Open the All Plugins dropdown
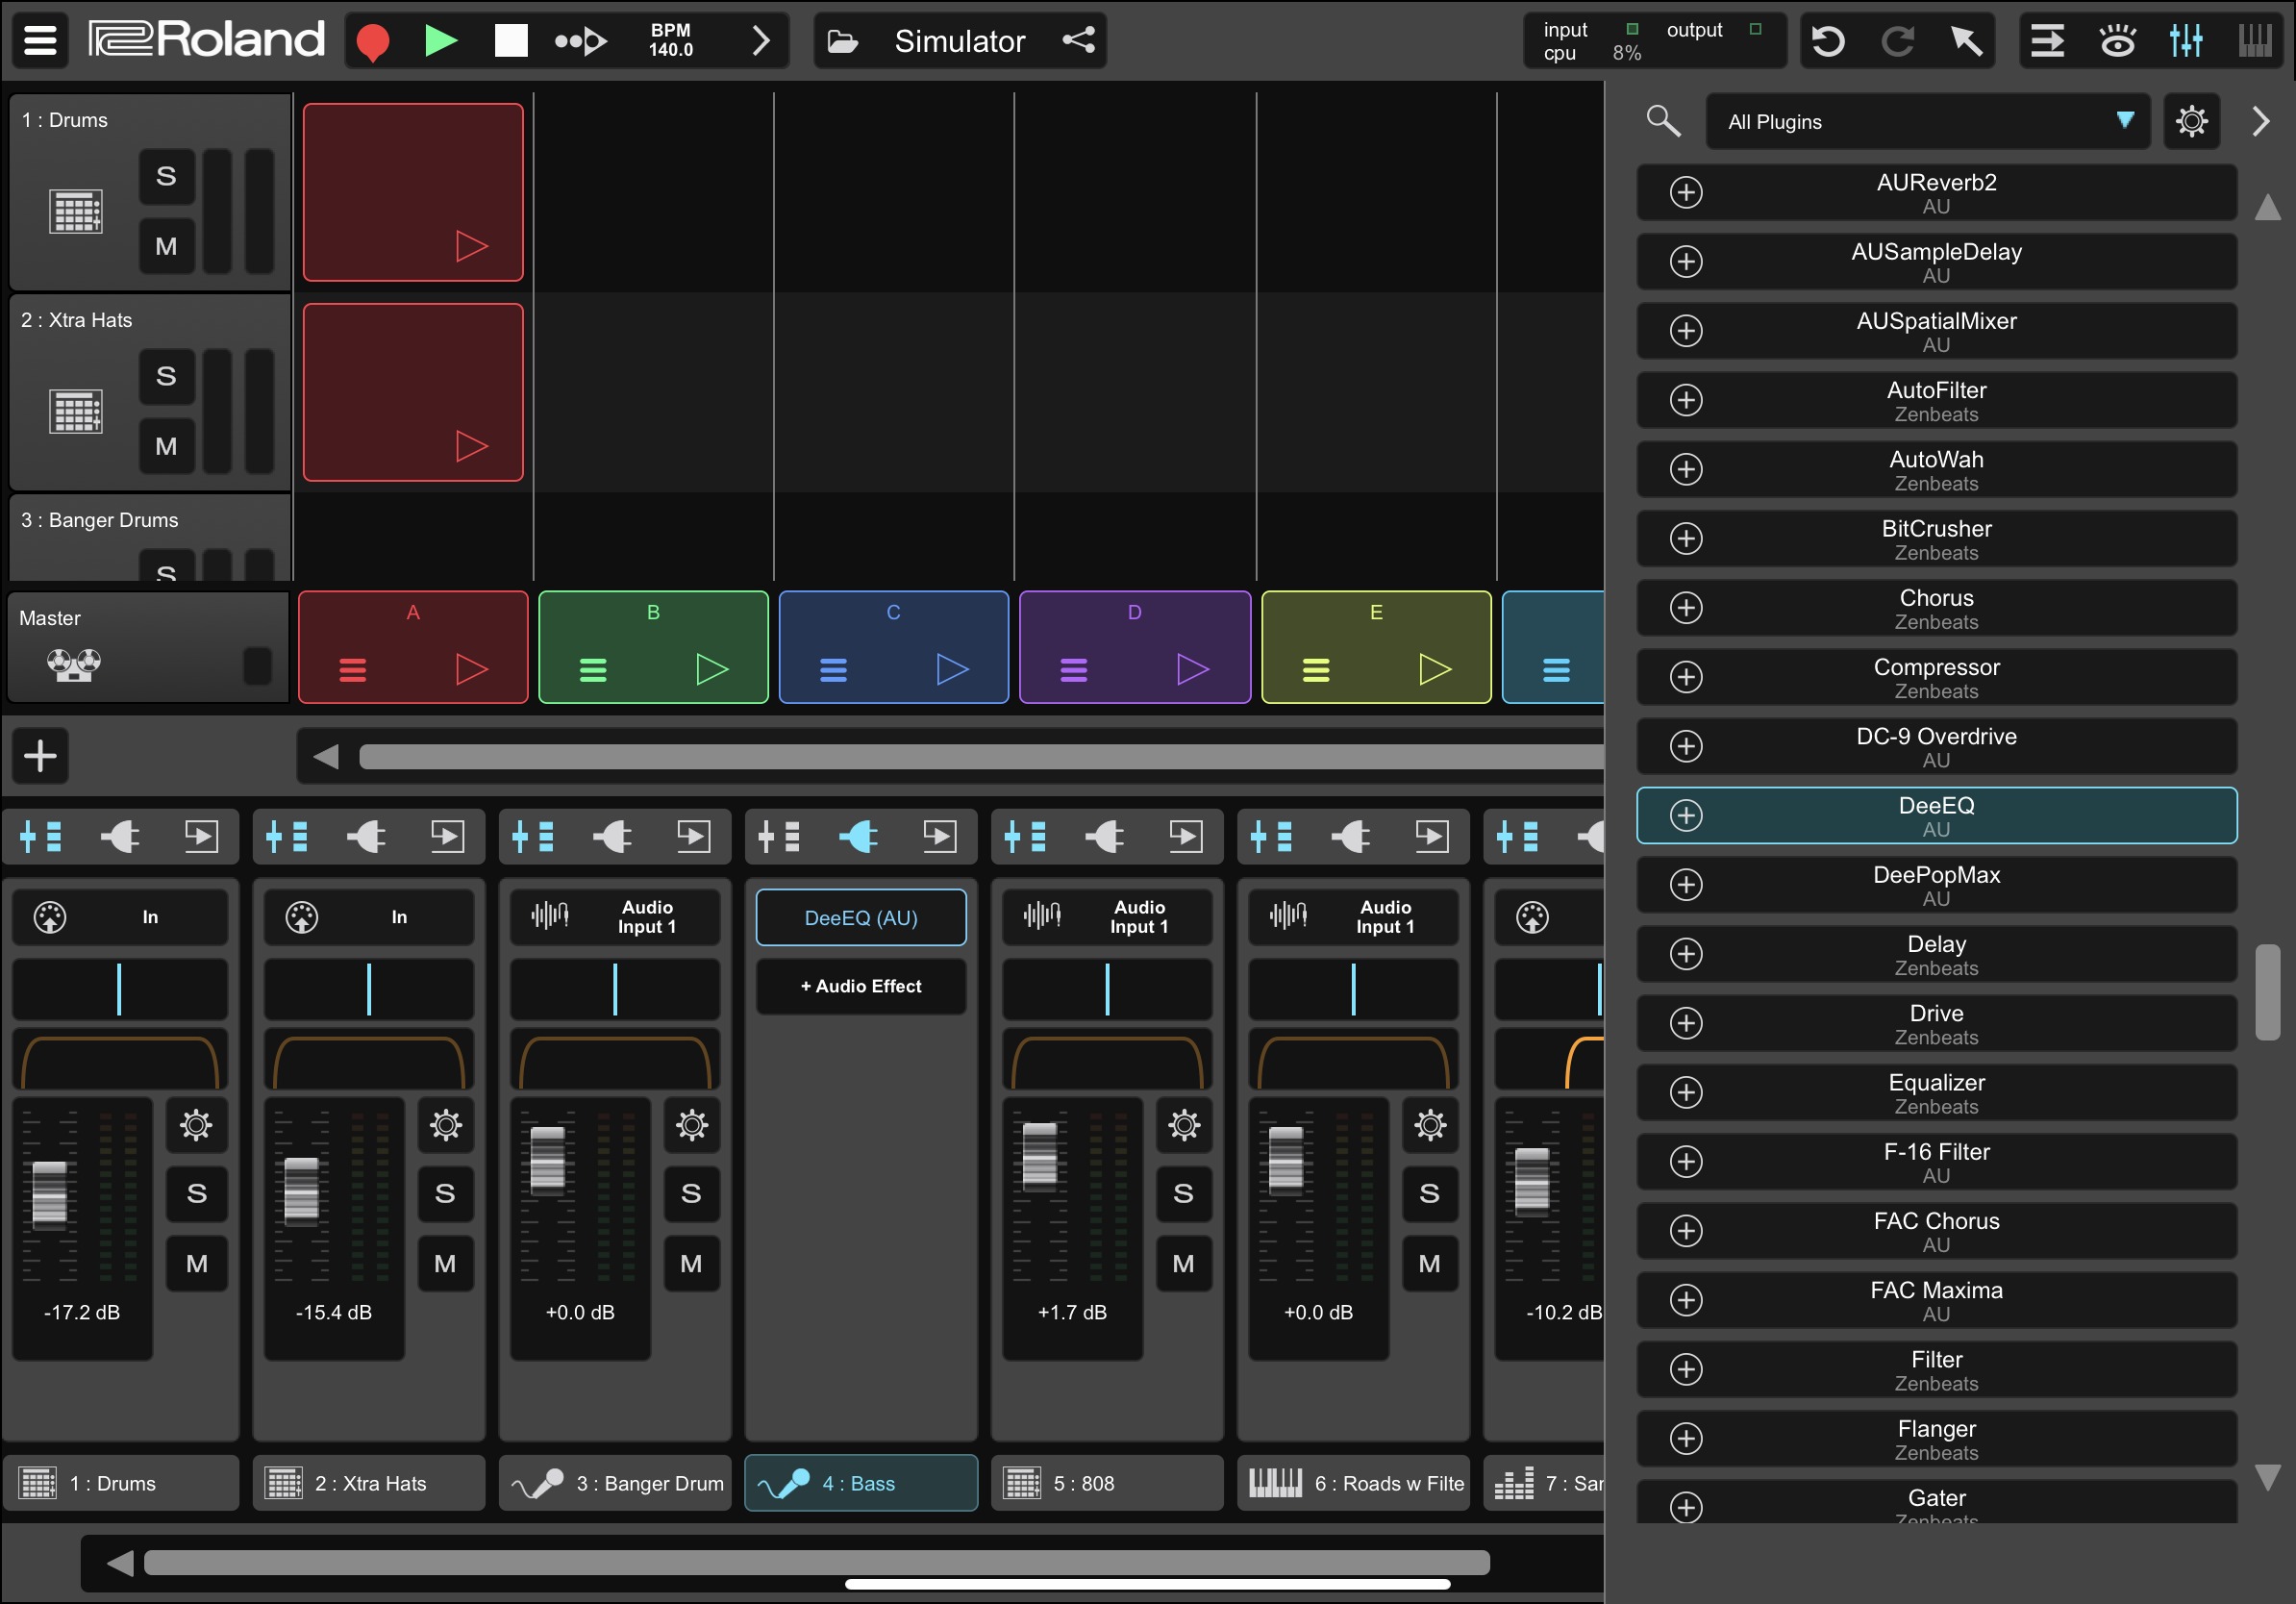Screen dimensions: 2296x1604 point(1928,121)
